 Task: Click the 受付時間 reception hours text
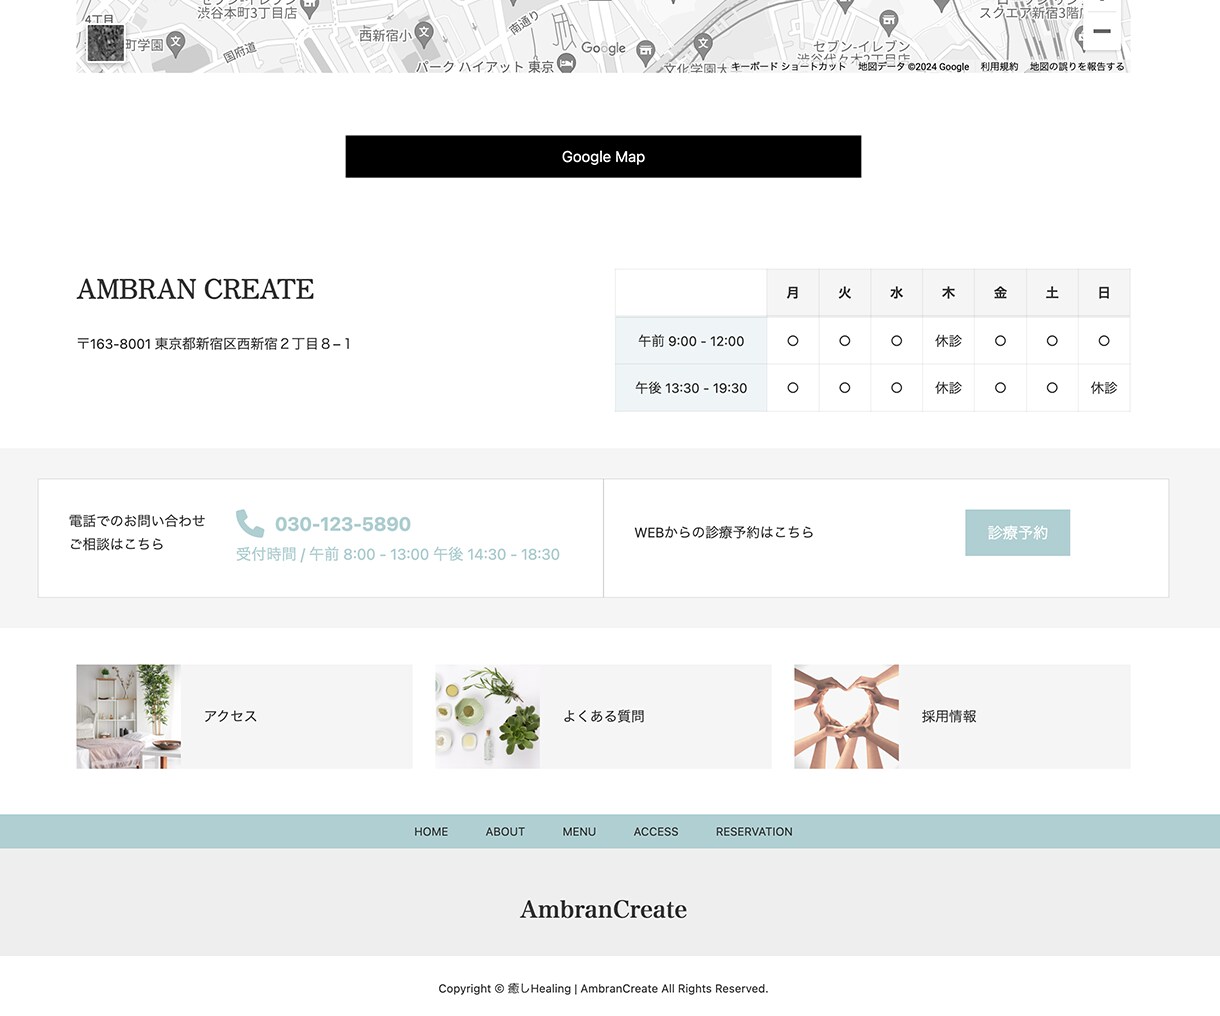pyautogui.click(x=398, y=554)
